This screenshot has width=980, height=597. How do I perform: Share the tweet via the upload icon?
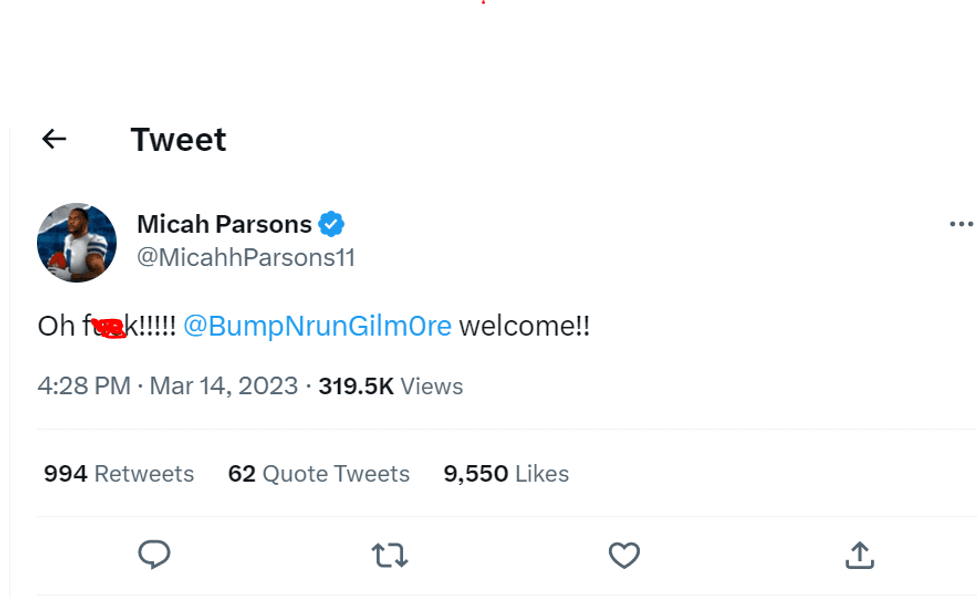point(860,554)
